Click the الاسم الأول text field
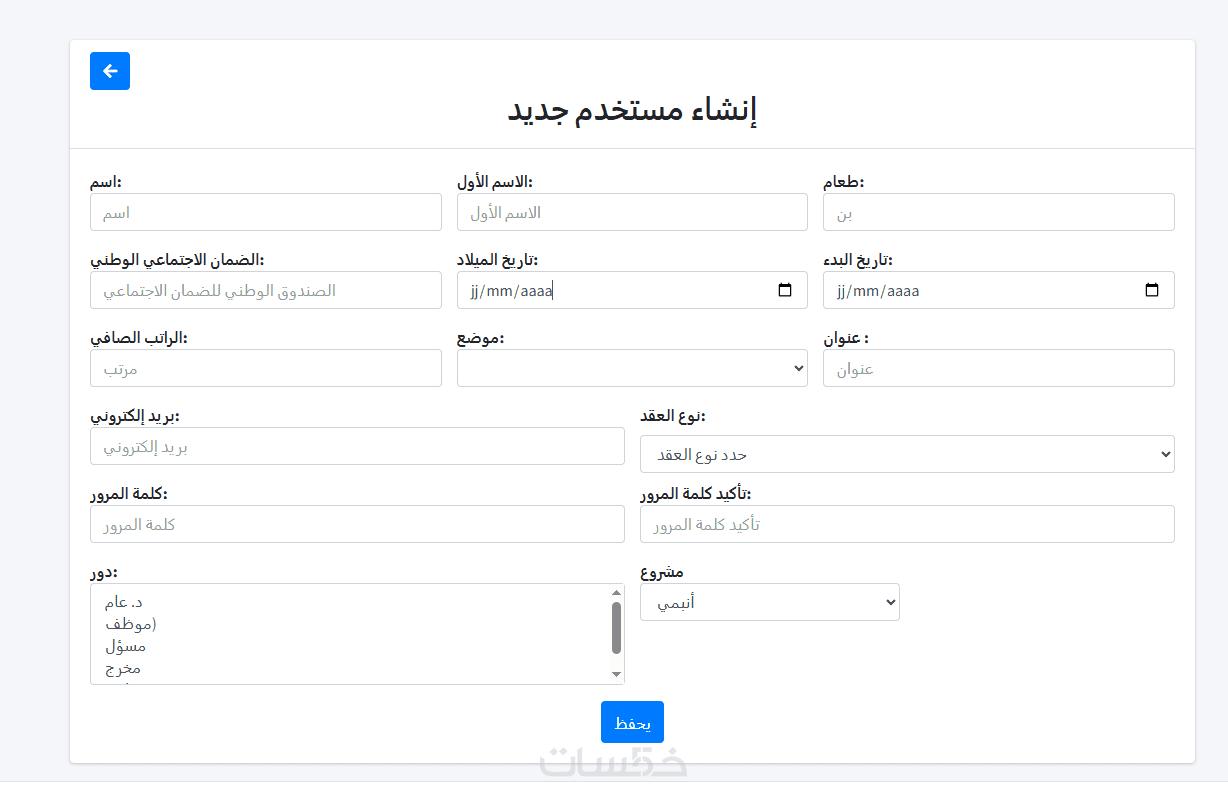 click(x=632, y=213)
